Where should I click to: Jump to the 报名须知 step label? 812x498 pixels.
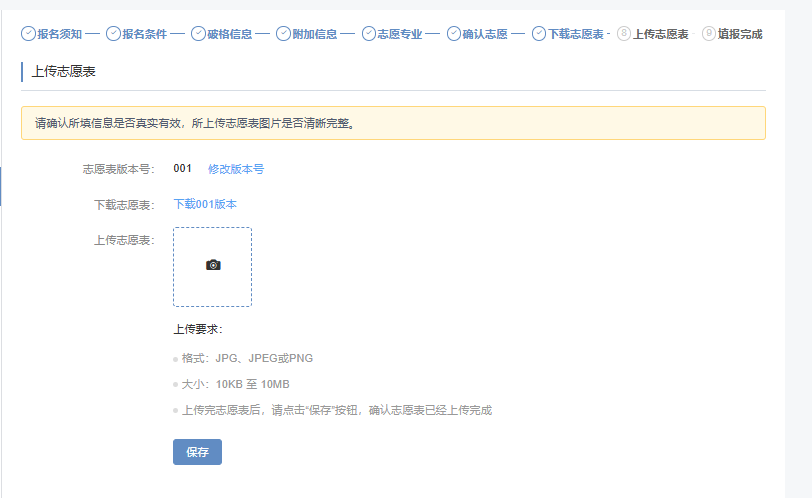59,34
